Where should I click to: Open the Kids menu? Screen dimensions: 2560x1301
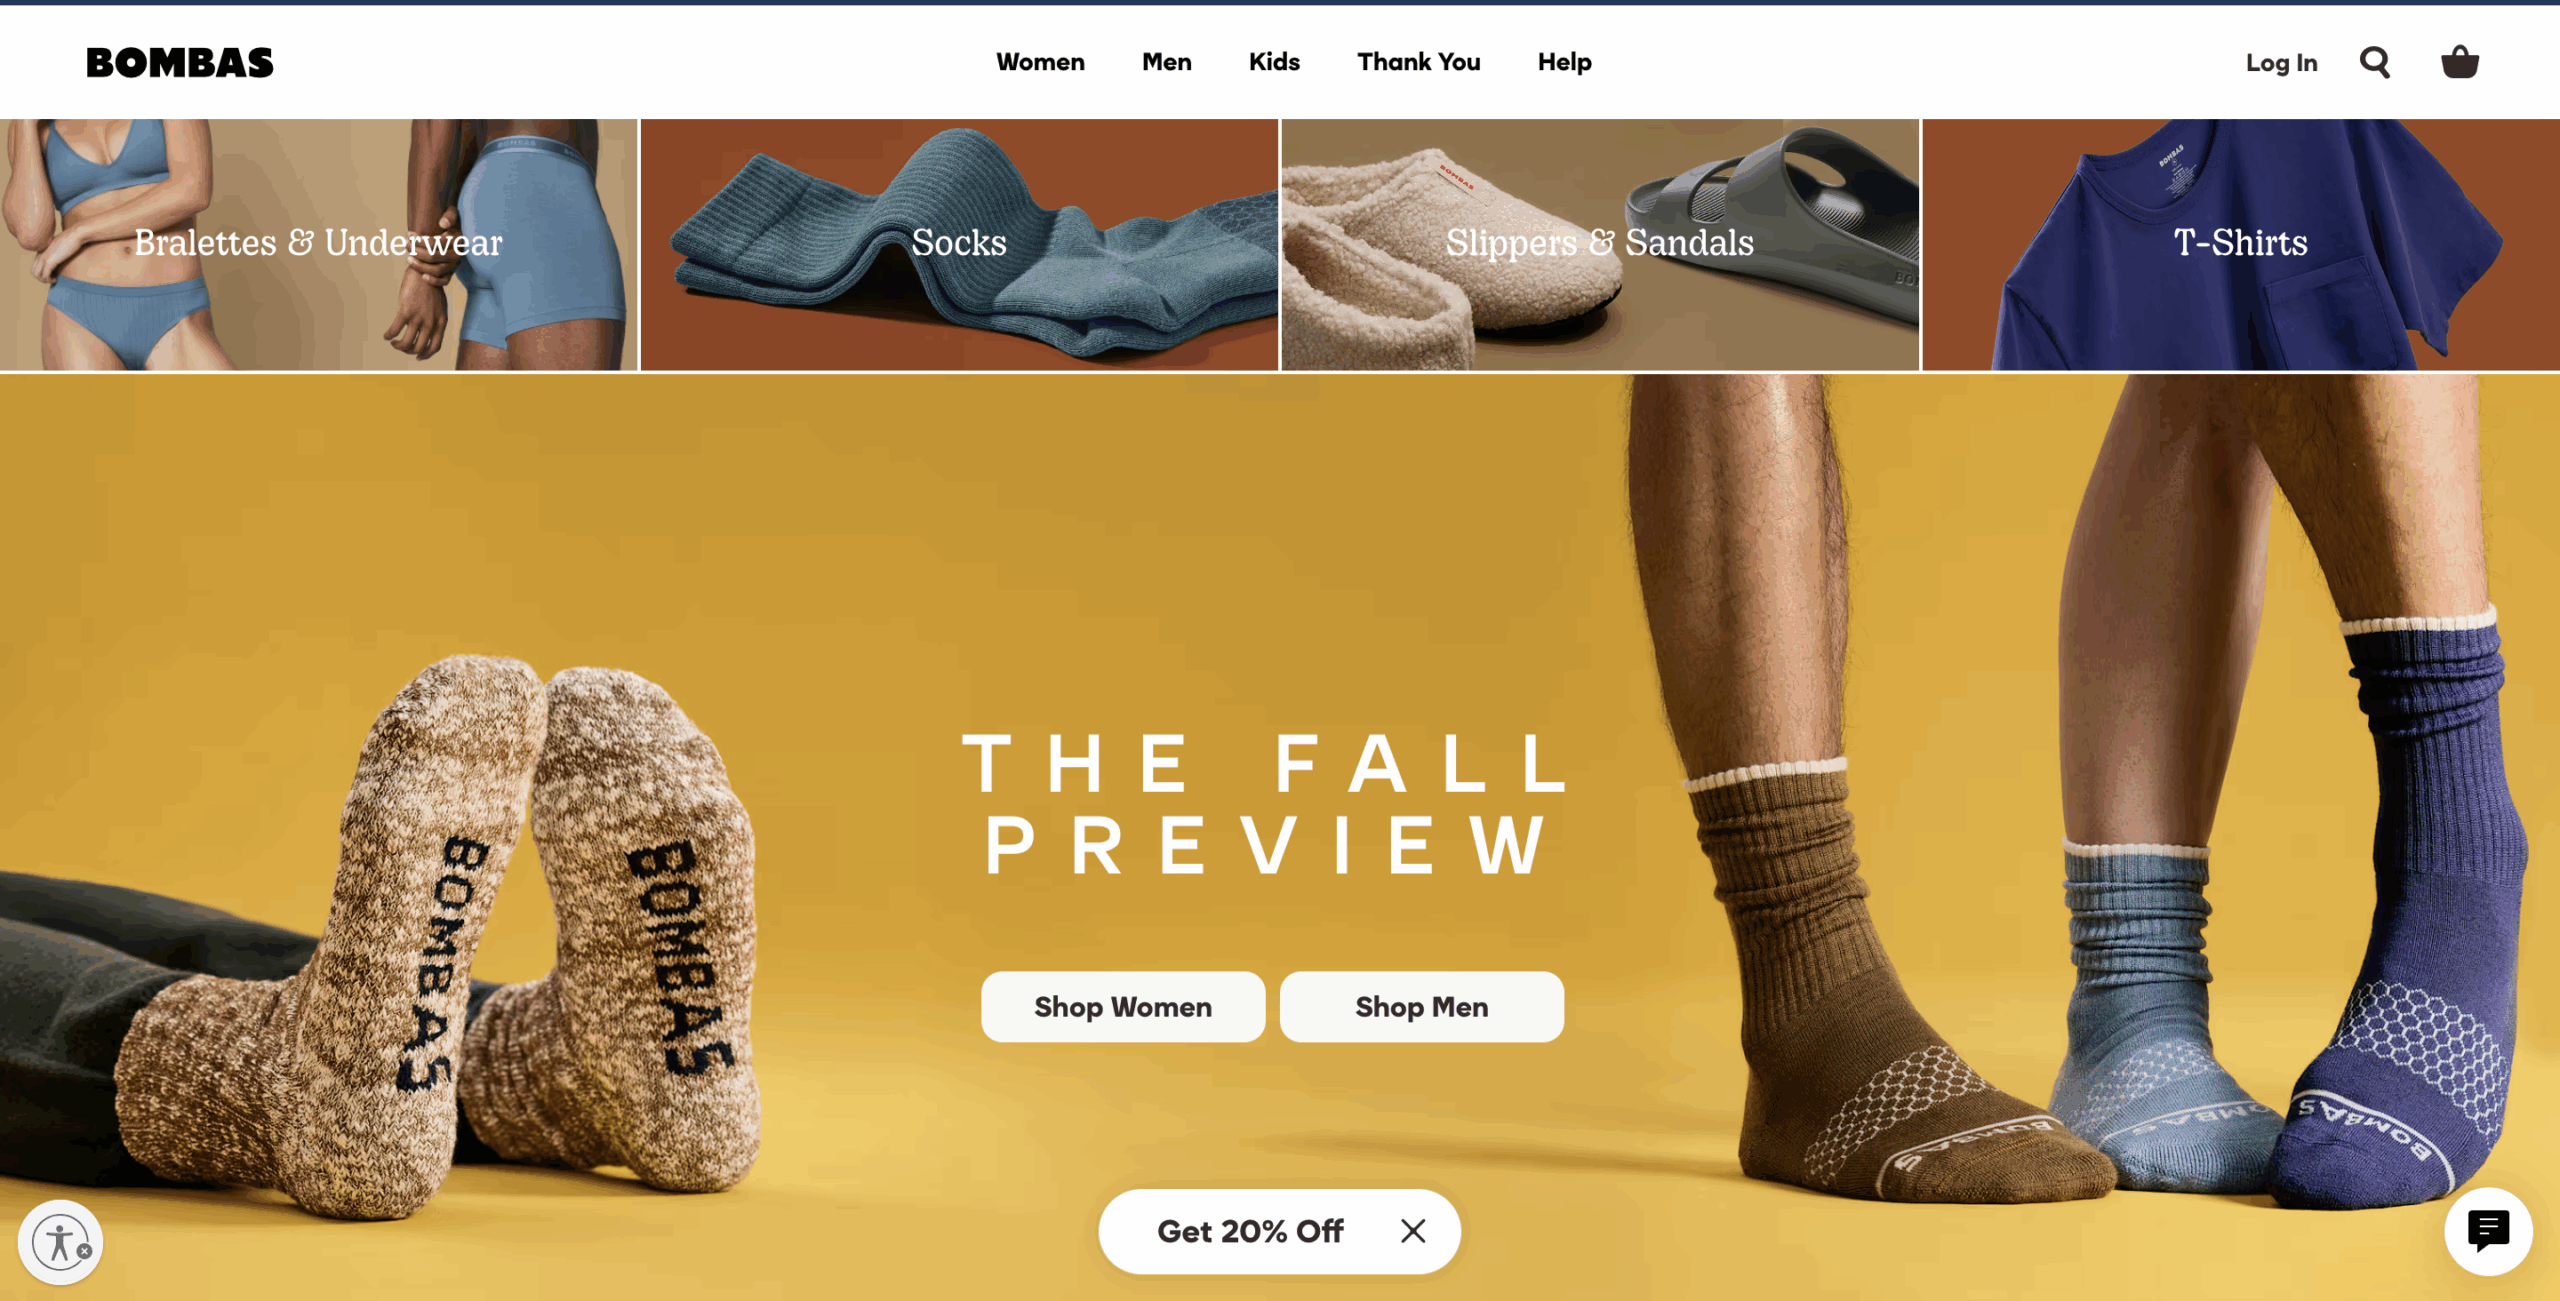tap(1274, 62)
